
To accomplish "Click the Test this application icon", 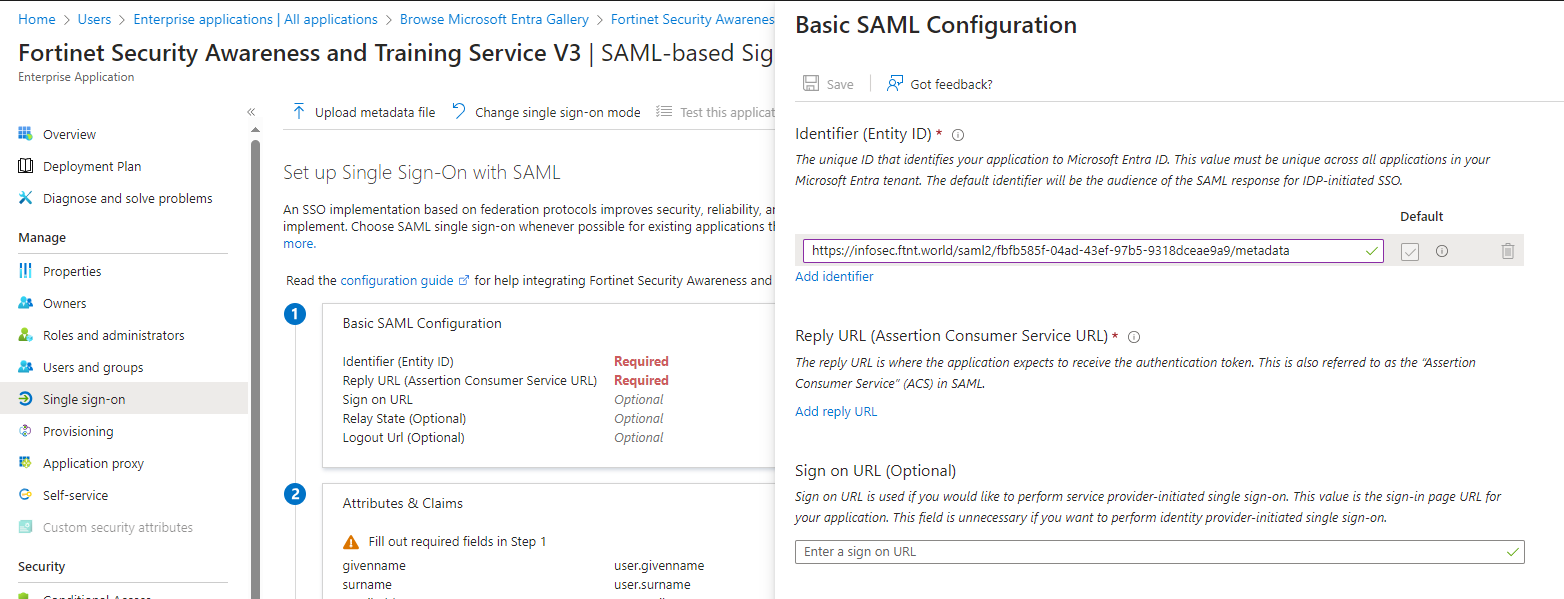I will point(664,112).
